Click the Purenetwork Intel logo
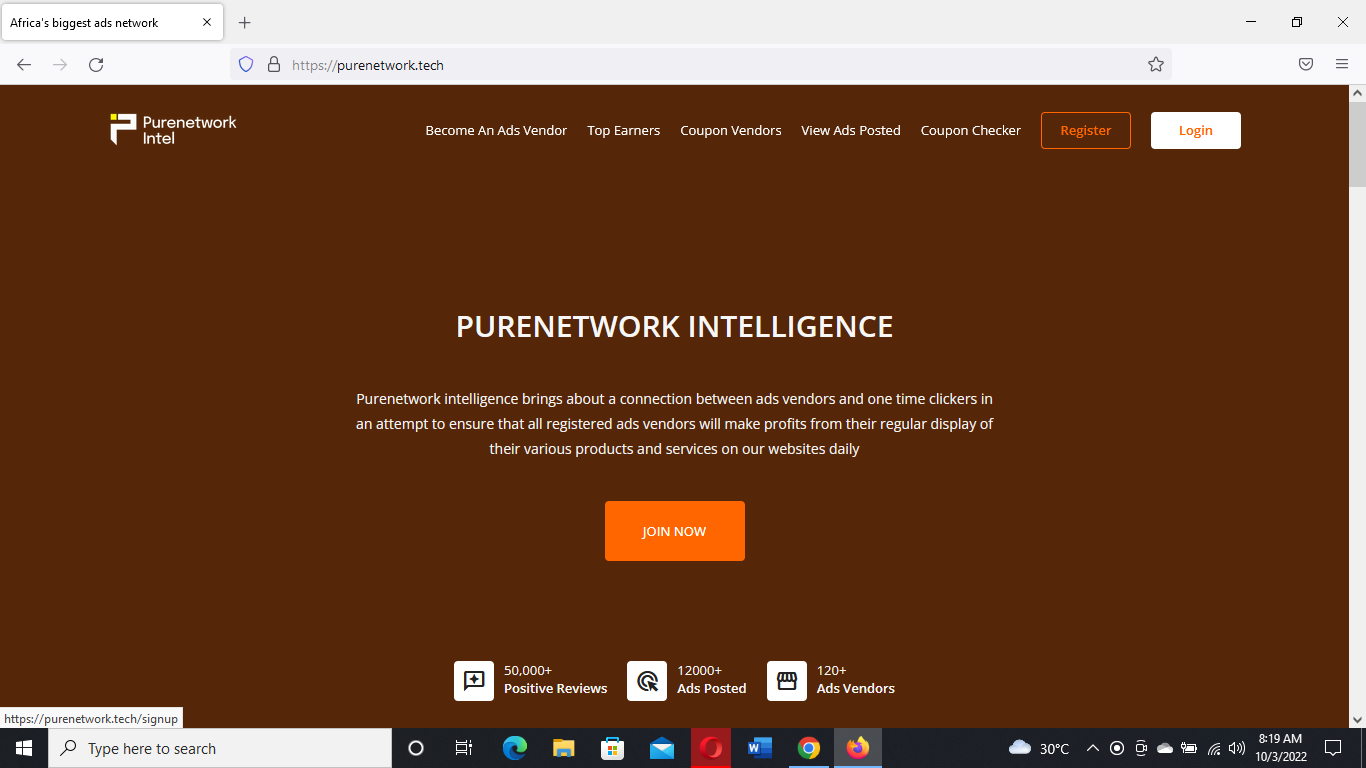This screenshot has height=768, width=1366. pyautogui.click(x=173, y=130)
